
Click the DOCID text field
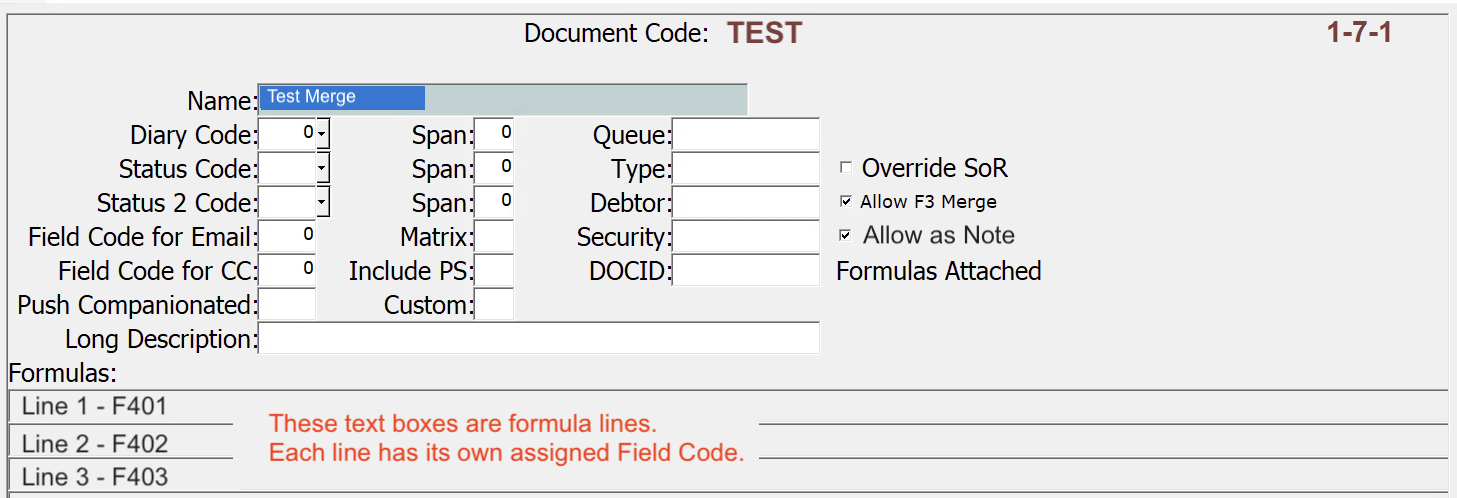(745, 271)
